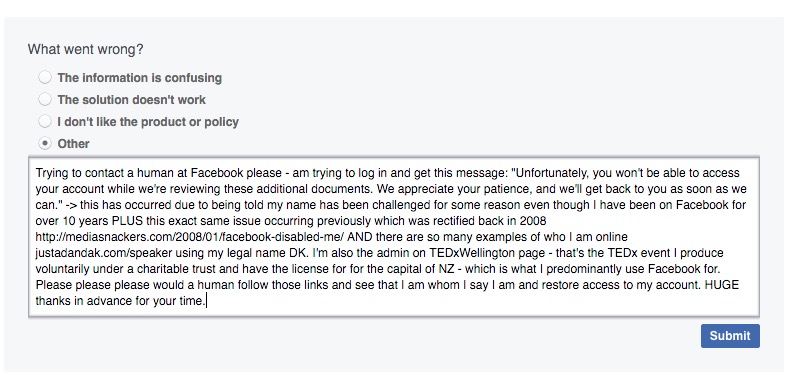
Task: Click the 'The information is confusing' label text
Action: 140,78
